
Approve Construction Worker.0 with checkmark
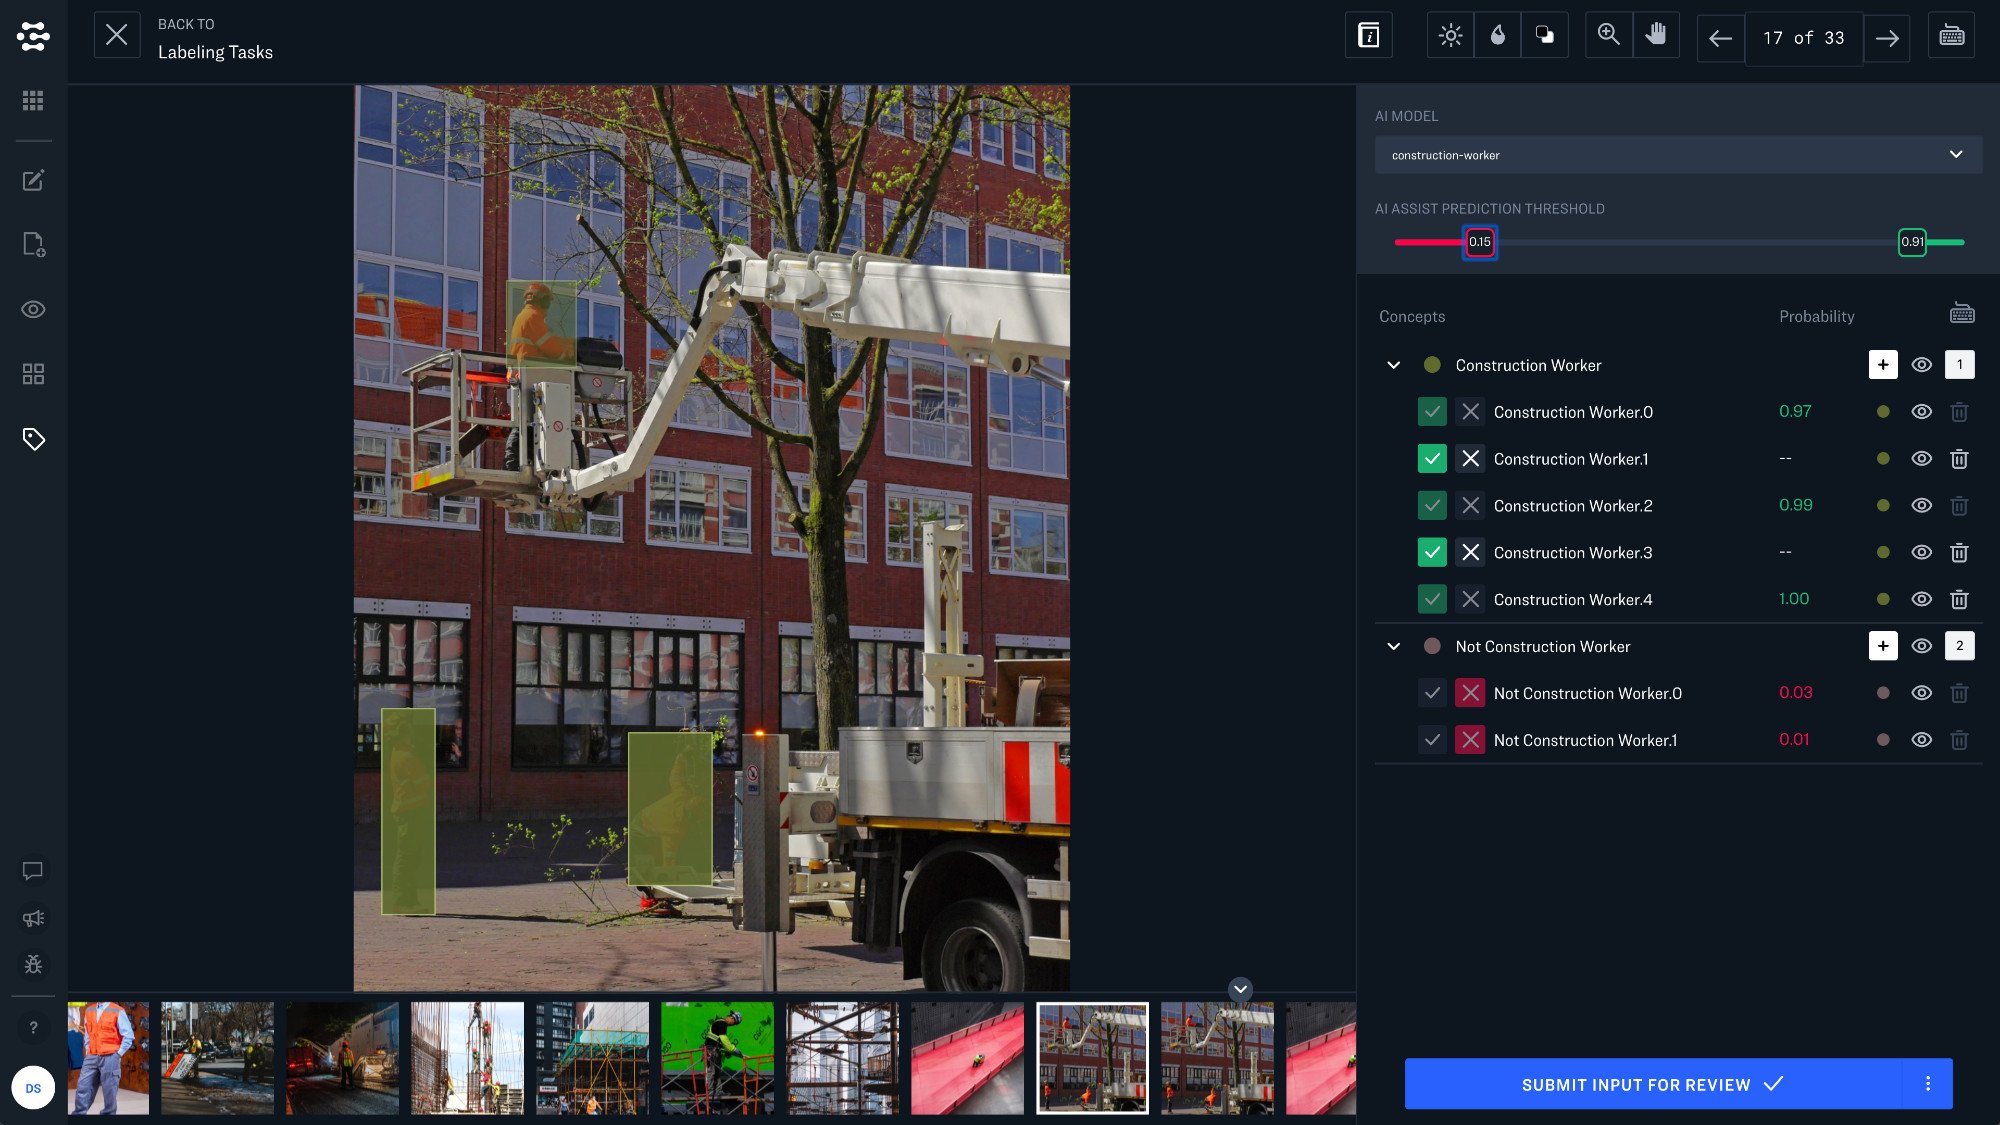click(x=1432, y=412)
